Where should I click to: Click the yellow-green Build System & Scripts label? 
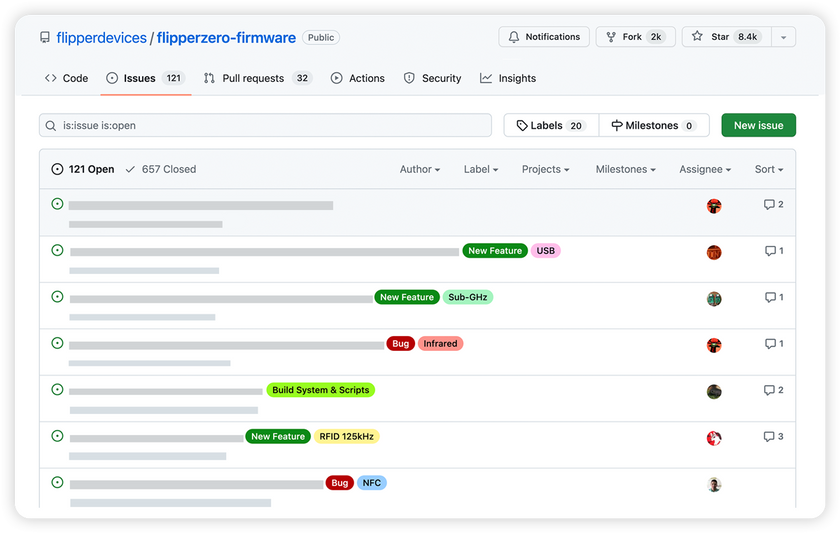pos(321,390)
